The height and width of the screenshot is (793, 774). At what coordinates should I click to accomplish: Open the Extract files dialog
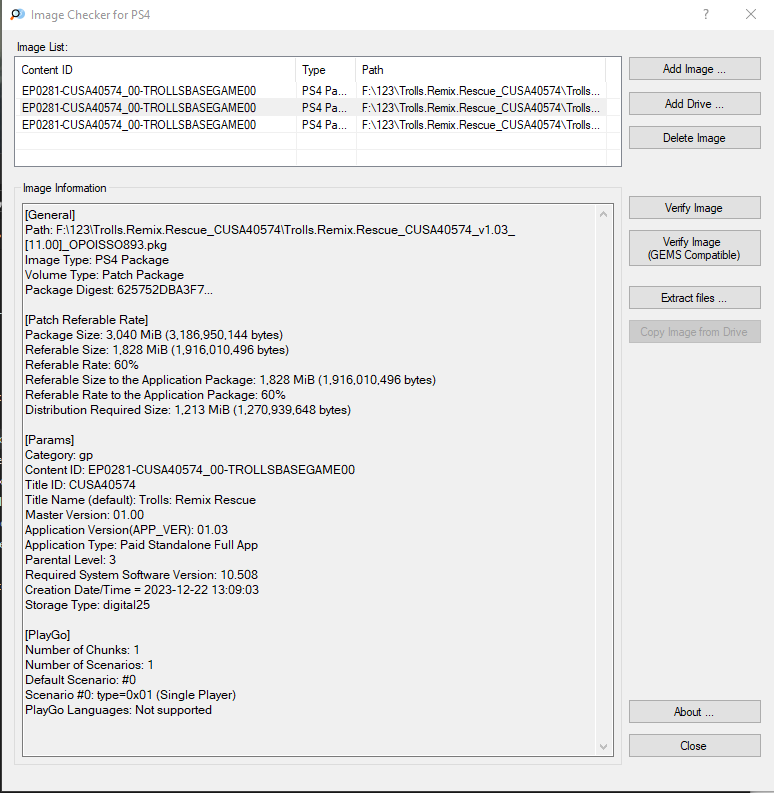click(694, 298)
